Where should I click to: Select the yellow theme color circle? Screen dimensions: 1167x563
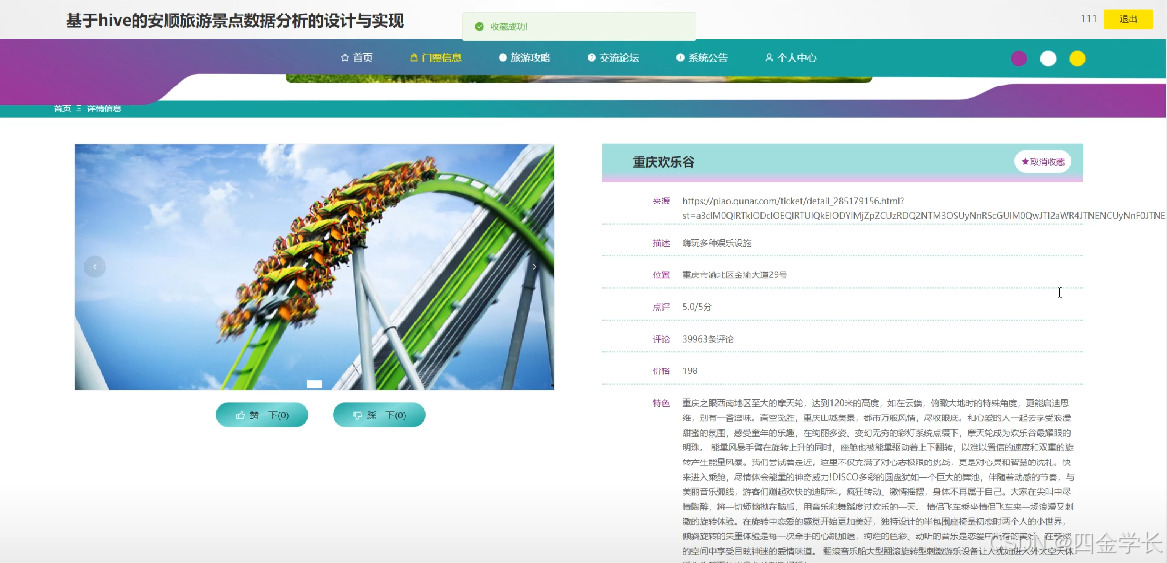1077,59
